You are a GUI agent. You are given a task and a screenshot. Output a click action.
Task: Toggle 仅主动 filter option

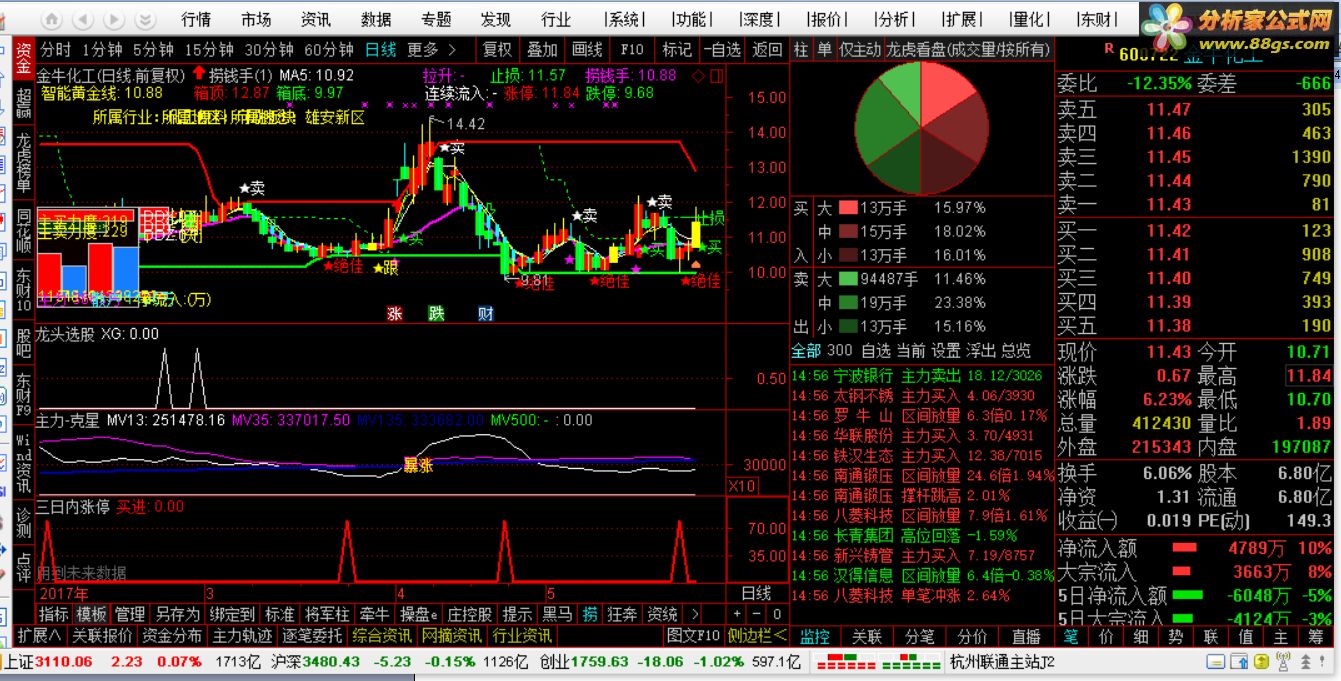pyautogui.click(x=860, y=50)
